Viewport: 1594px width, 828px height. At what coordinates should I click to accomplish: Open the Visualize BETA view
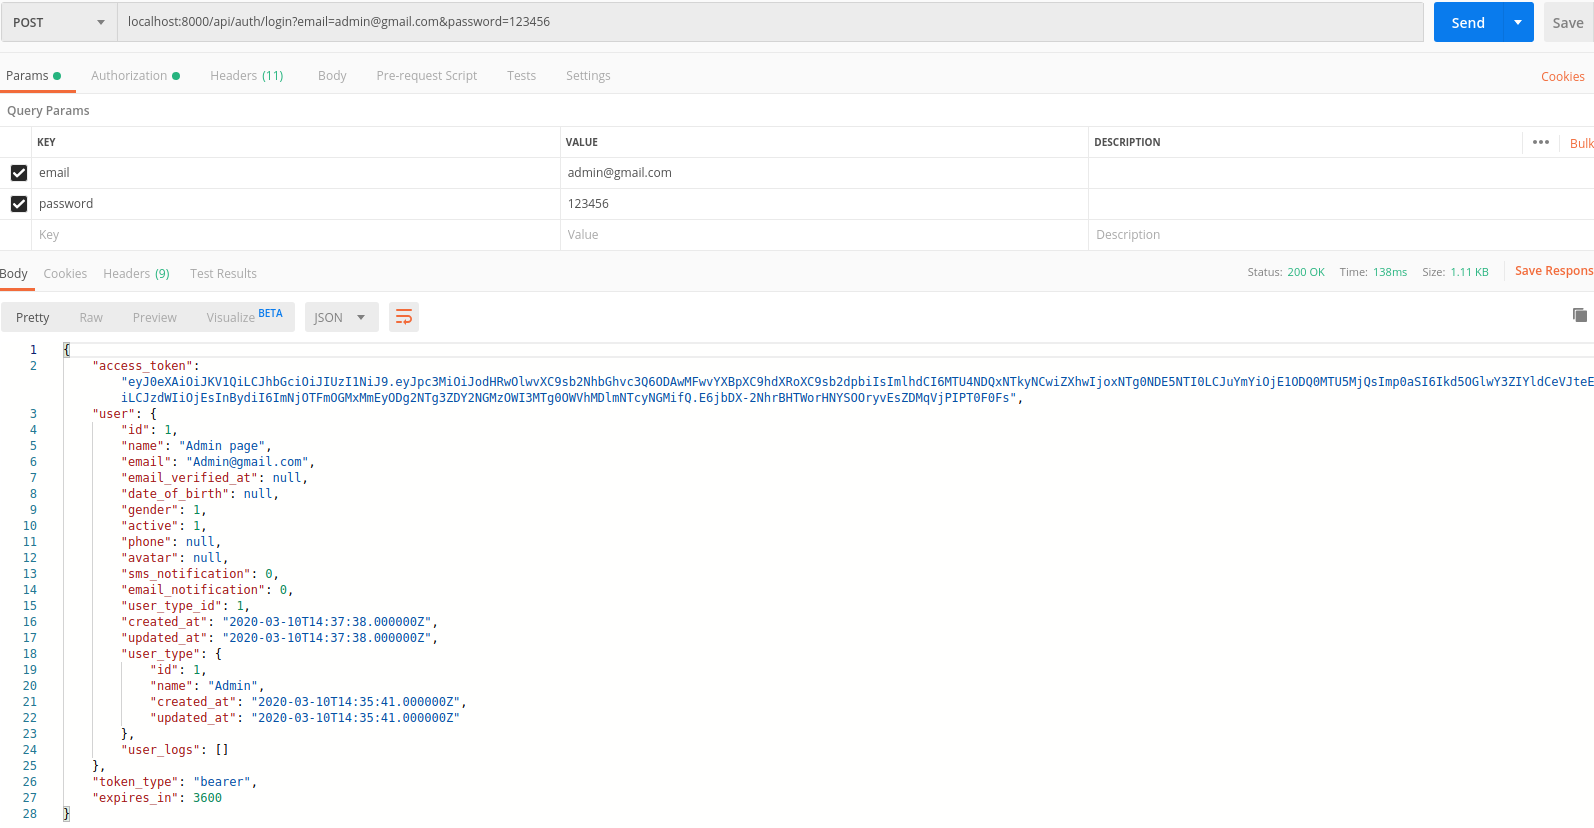pyautogui.click(x=244, y=317)
